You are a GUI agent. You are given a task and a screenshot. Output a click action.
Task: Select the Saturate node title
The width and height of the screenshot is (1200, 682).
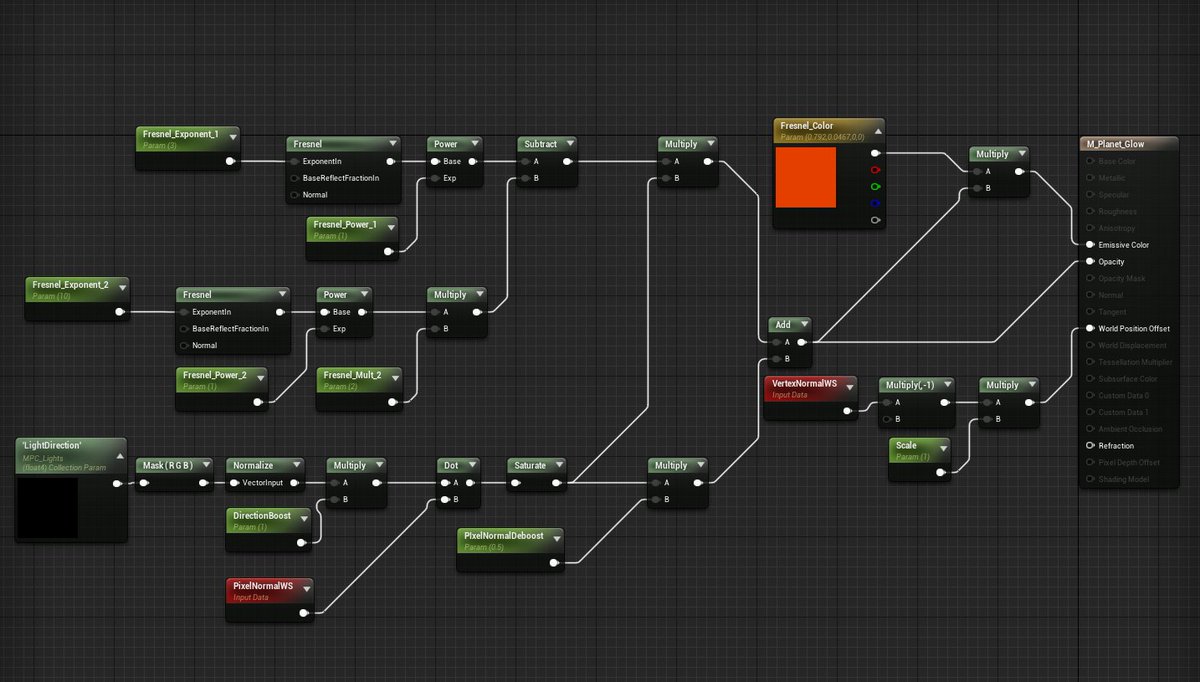coord(530,466)
